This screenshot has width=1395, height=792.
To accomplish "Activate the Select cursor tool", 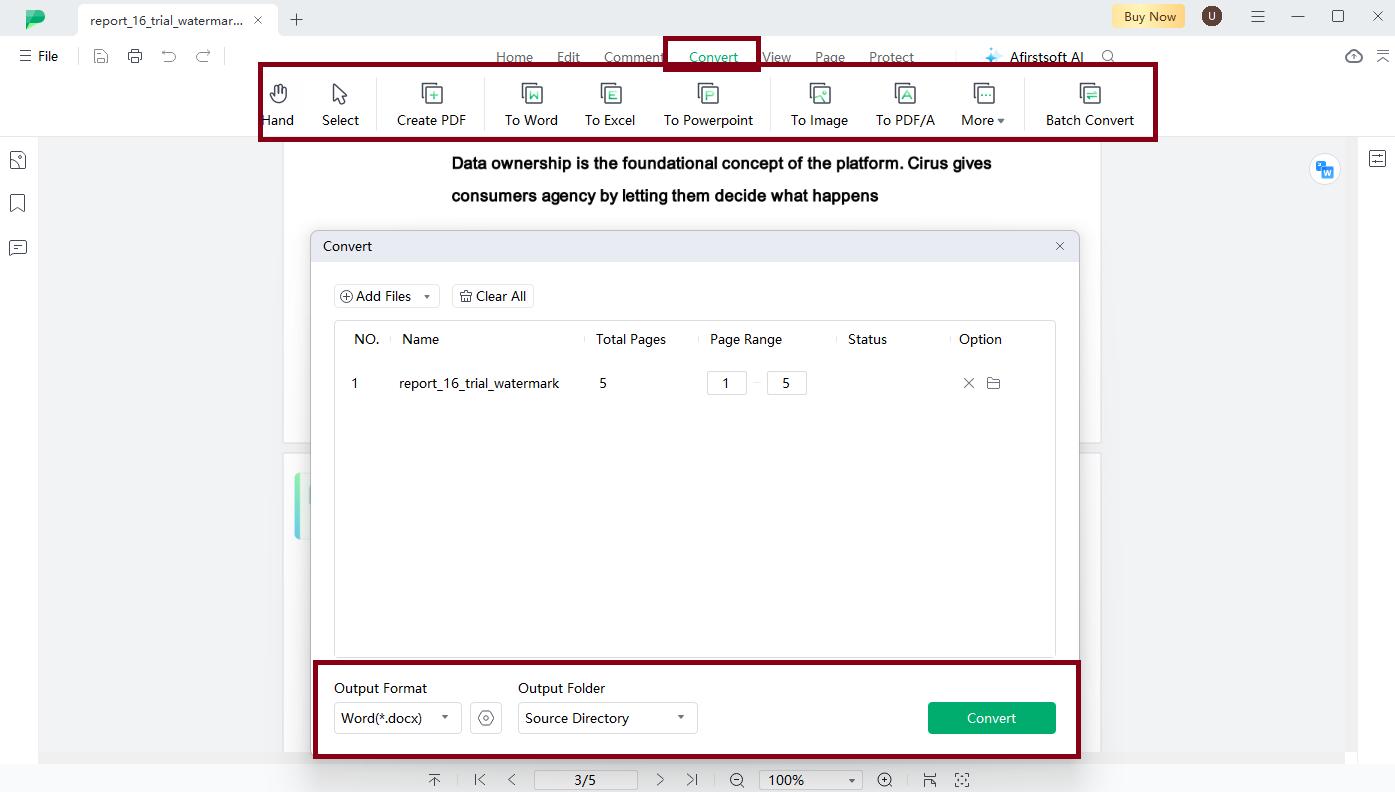I will pyautogui.click(x=340, y=104).
